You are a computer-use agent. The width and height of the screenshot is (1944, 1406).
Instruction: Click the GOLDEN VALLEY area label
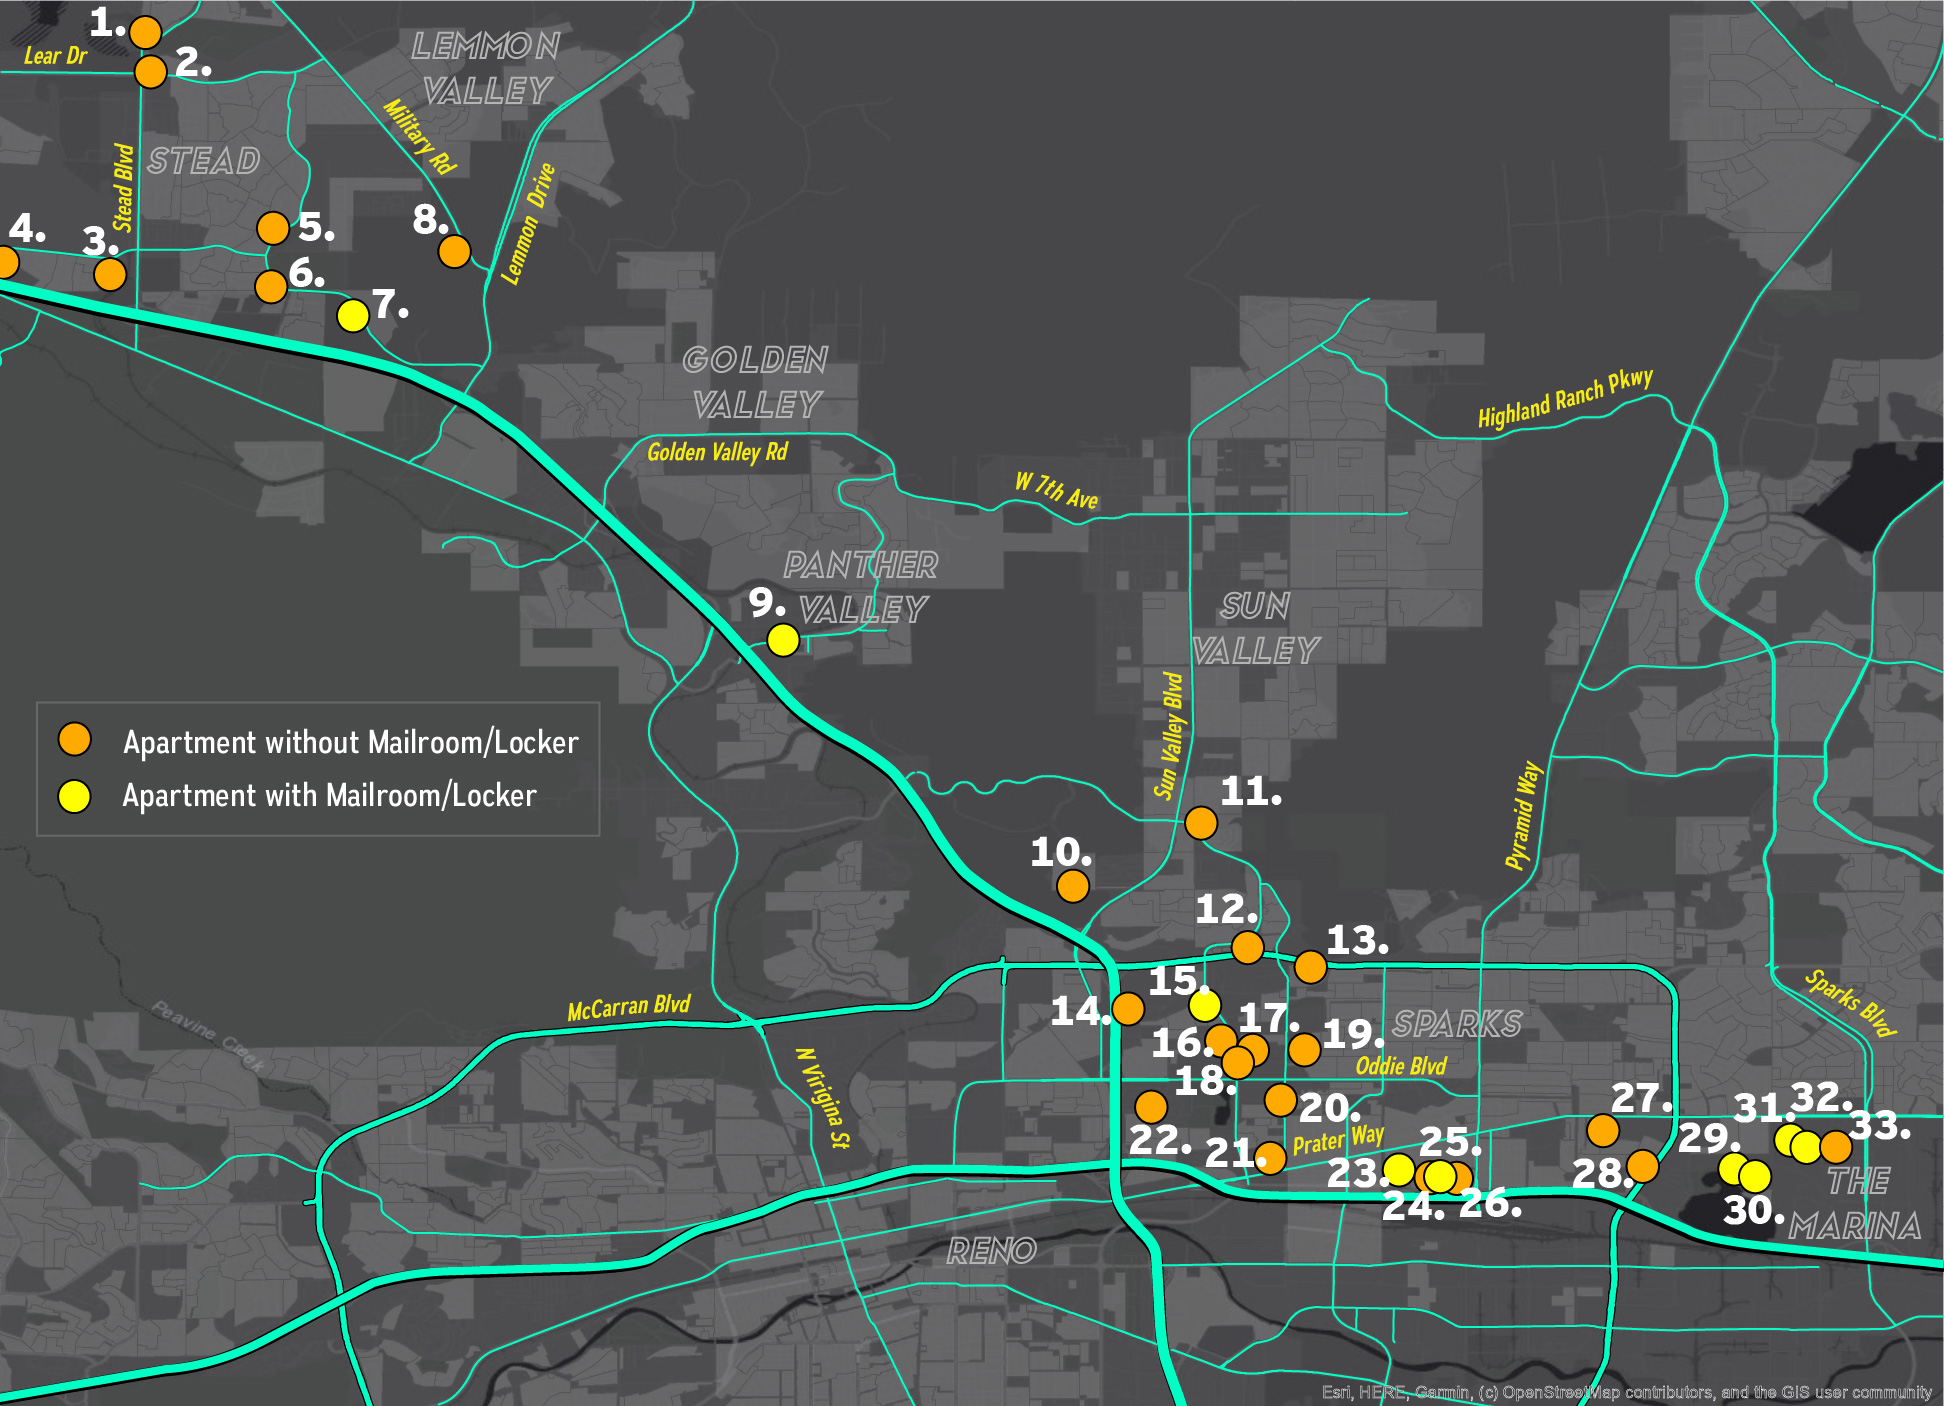756,382
